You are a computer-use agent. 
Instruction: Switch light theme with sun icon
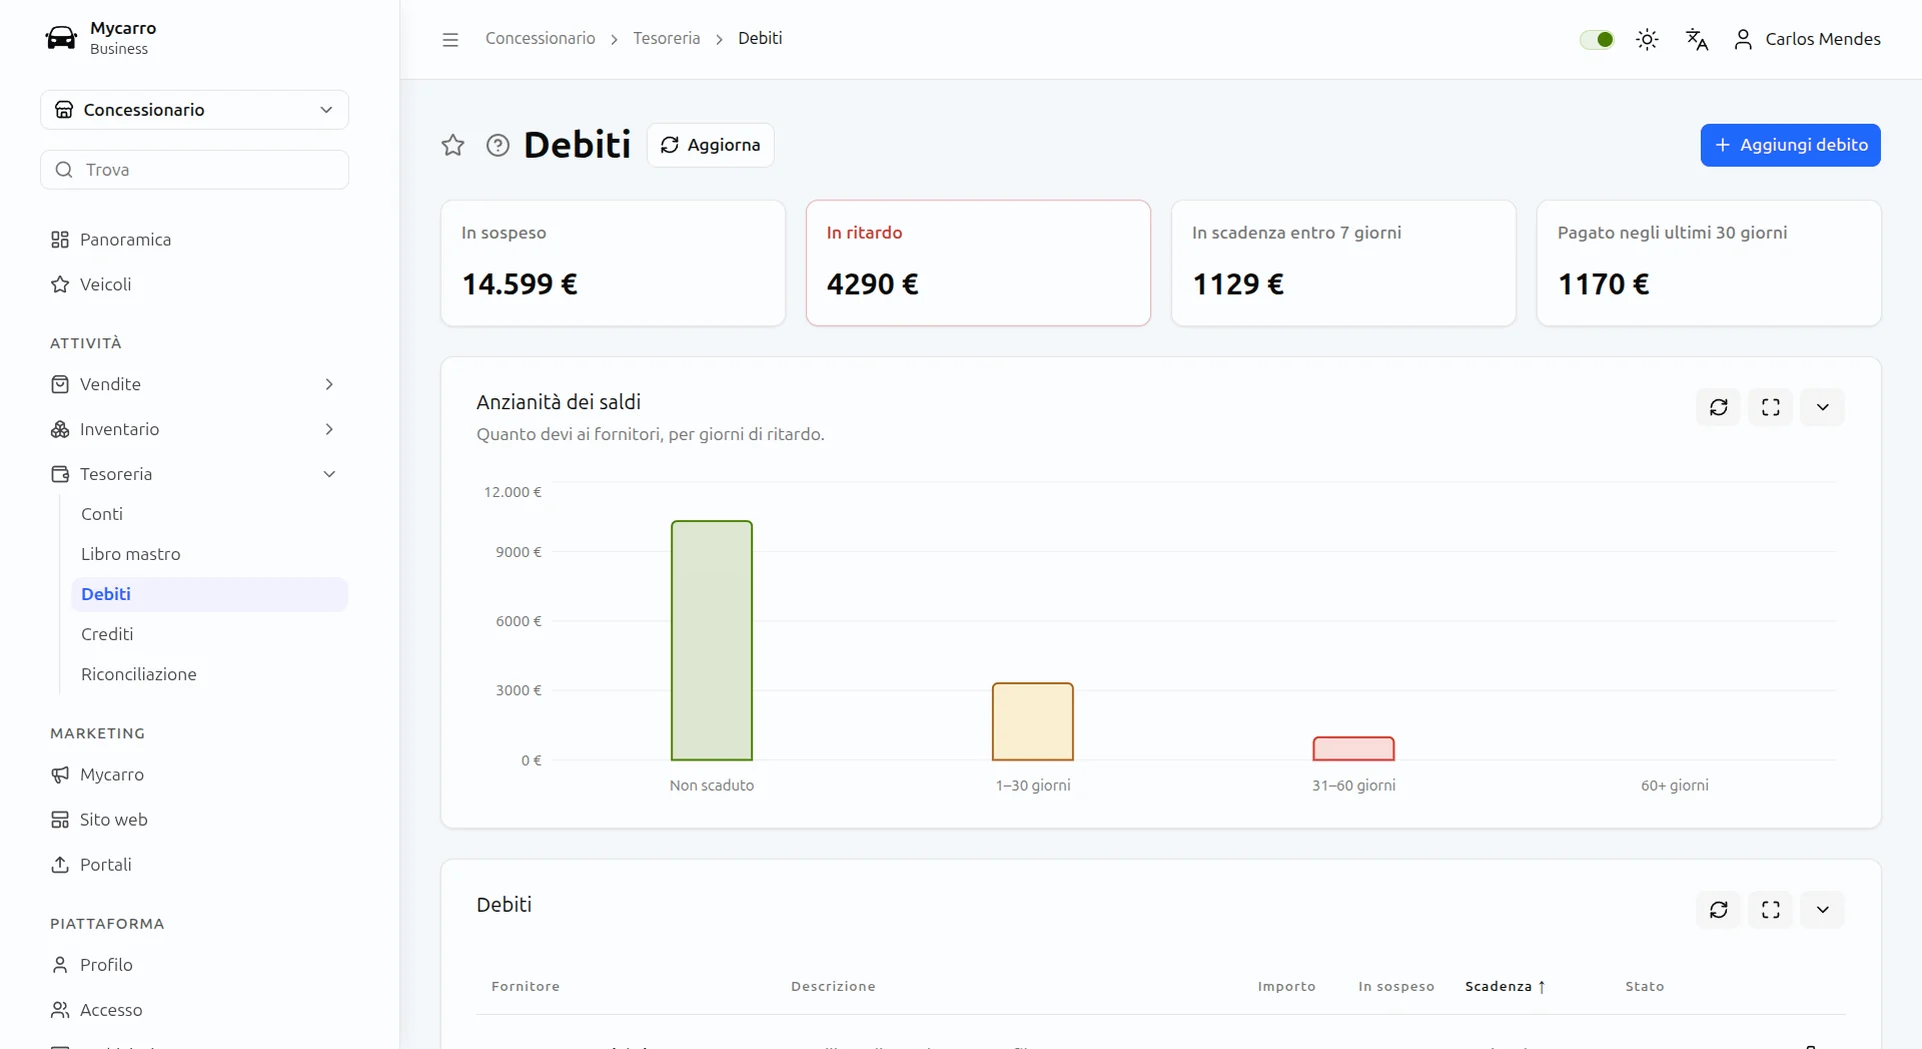1647,39
